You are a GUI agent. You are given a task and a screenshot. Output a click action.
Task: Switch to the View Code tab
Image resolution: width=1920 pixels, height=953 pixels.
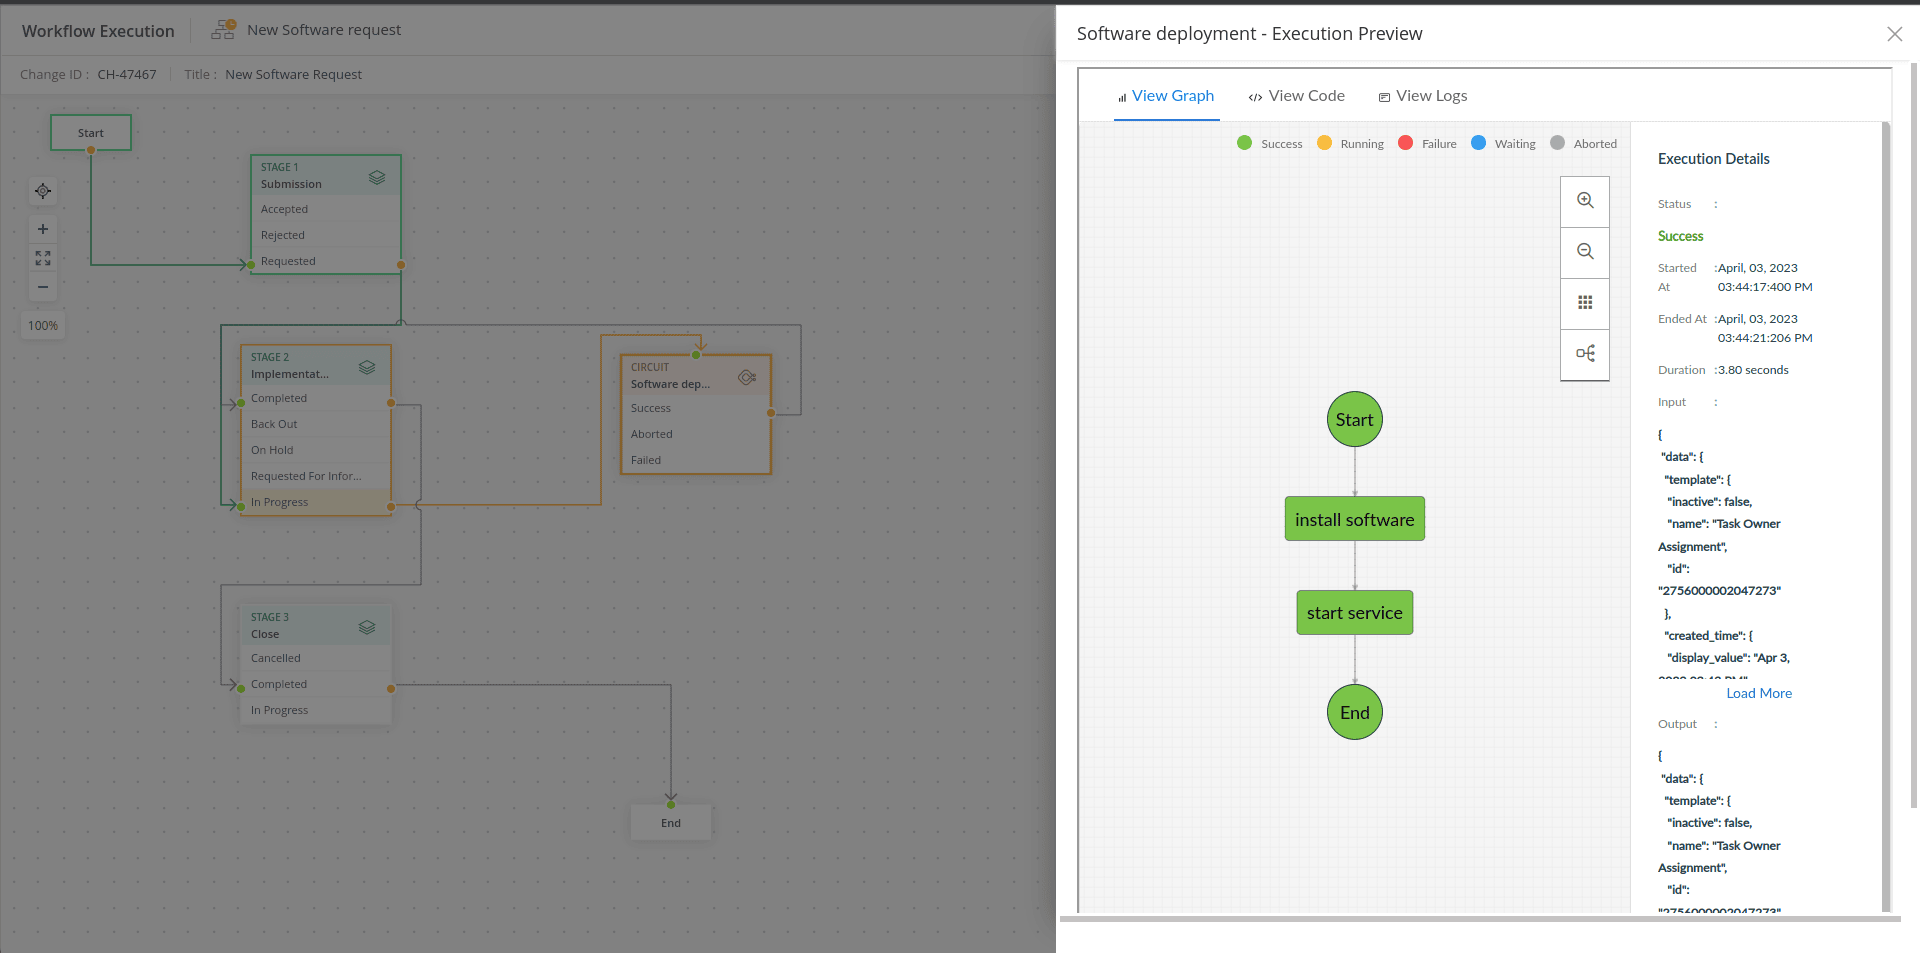[x=1296, y=96]
